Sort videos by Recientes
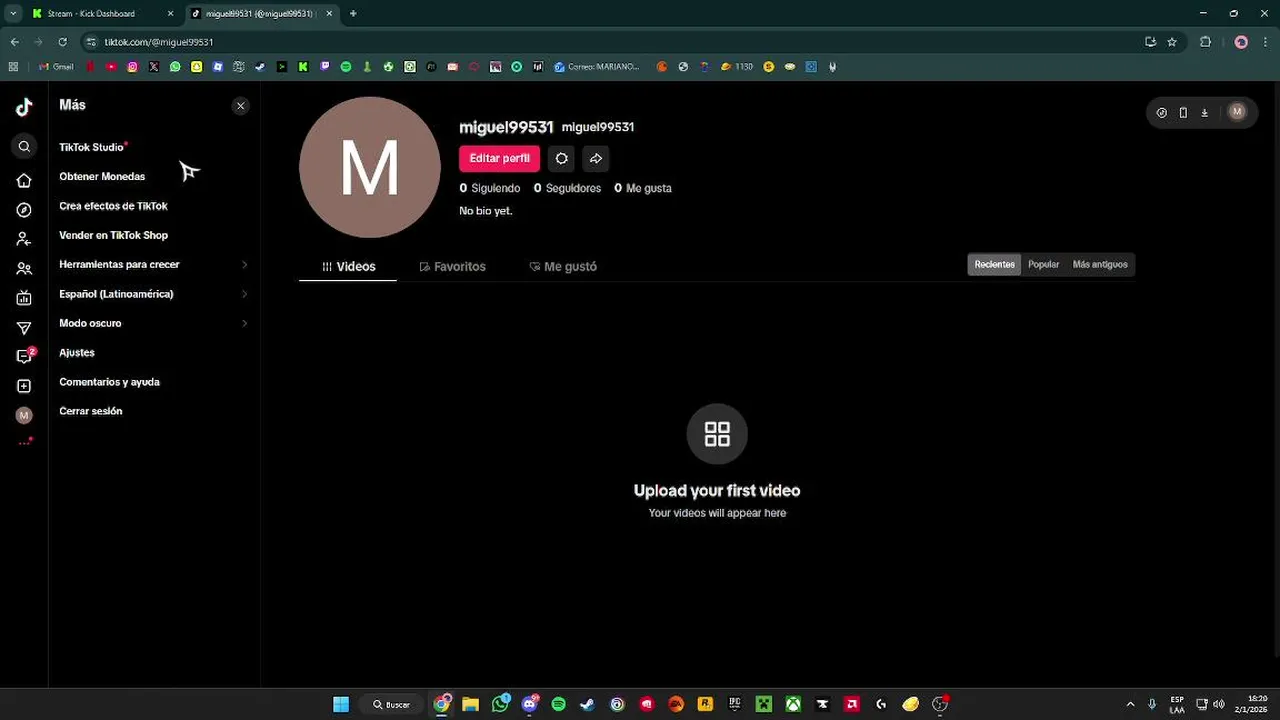The height and width of the screenshot is (720, 1280). (994, 265)
